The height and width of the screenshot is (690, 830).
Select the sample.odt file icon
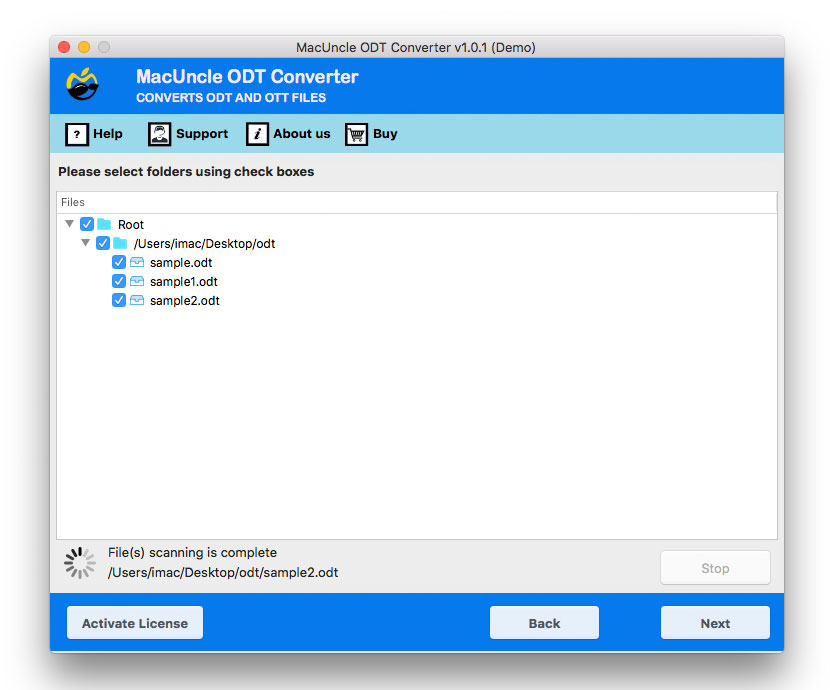click(136, 262)
